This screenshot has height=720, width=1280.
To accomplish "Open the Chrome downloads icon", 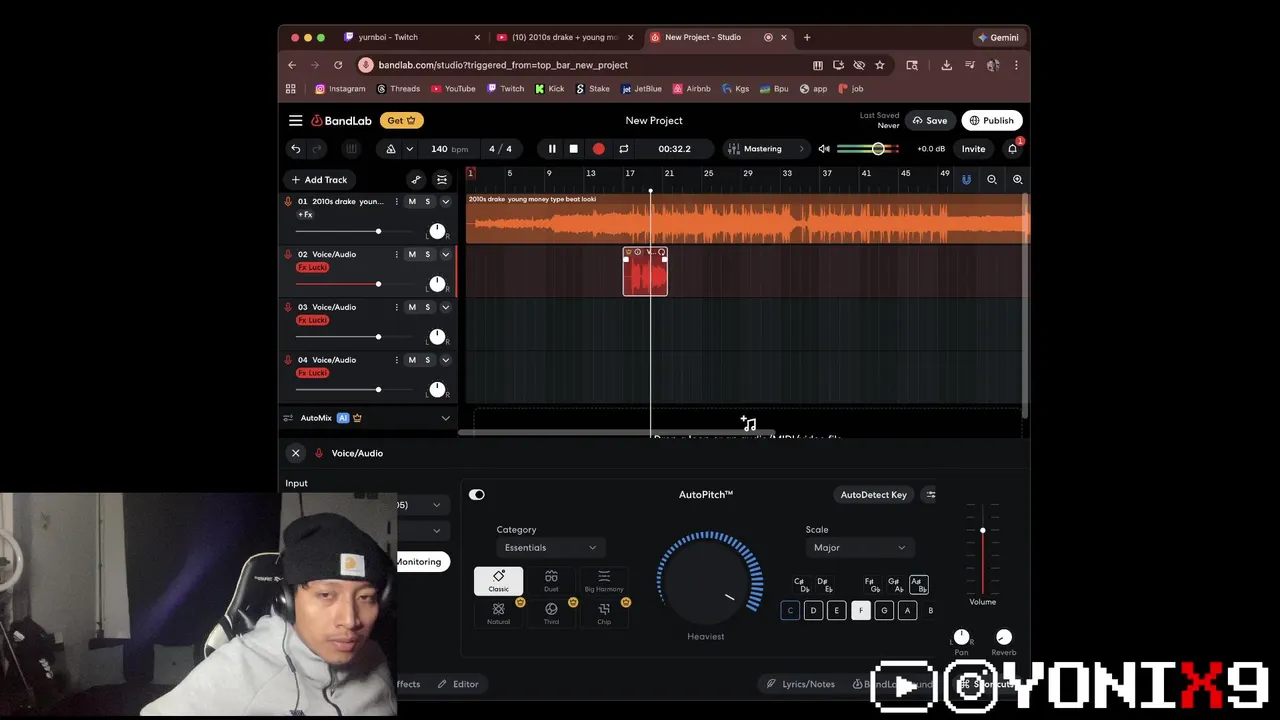I will pos(946,65).
